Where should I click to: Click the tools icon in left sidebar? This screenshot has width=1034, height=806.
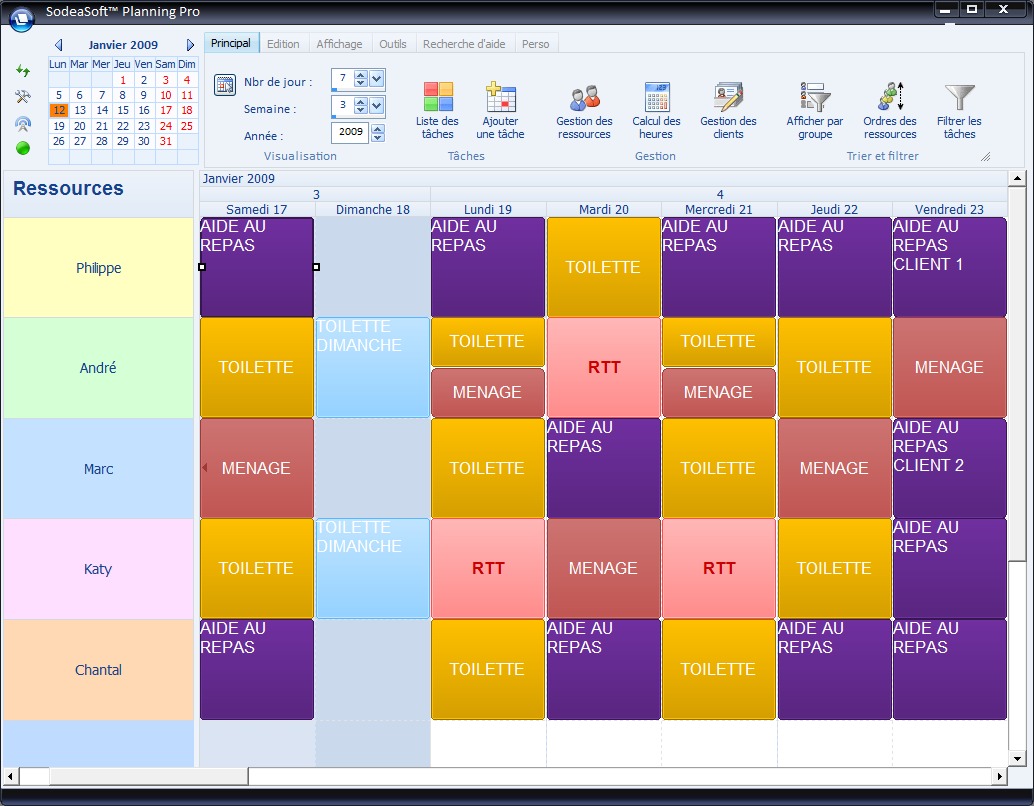pyautogui.click(x=20, y=97)
